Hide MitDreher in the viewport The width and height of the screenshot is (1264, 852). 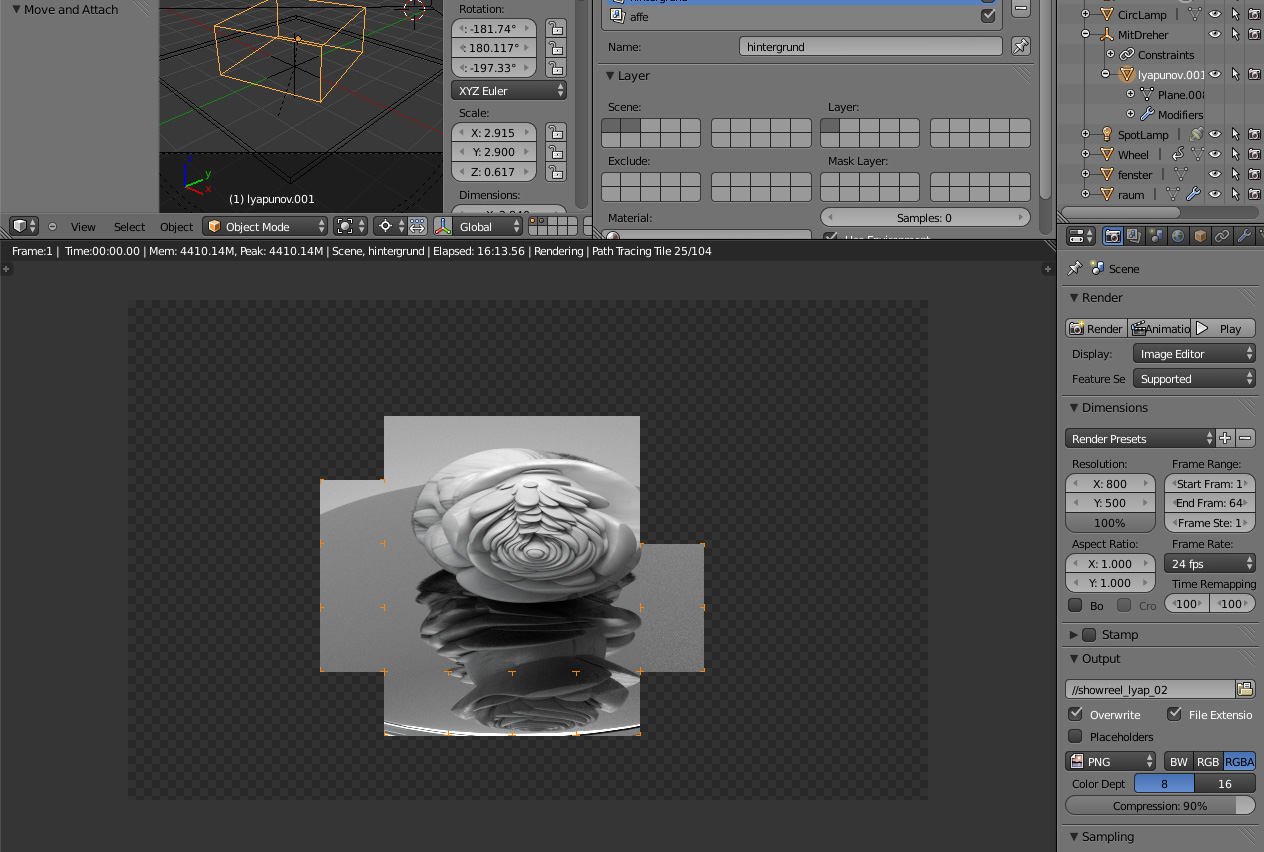click(1215, 34)
